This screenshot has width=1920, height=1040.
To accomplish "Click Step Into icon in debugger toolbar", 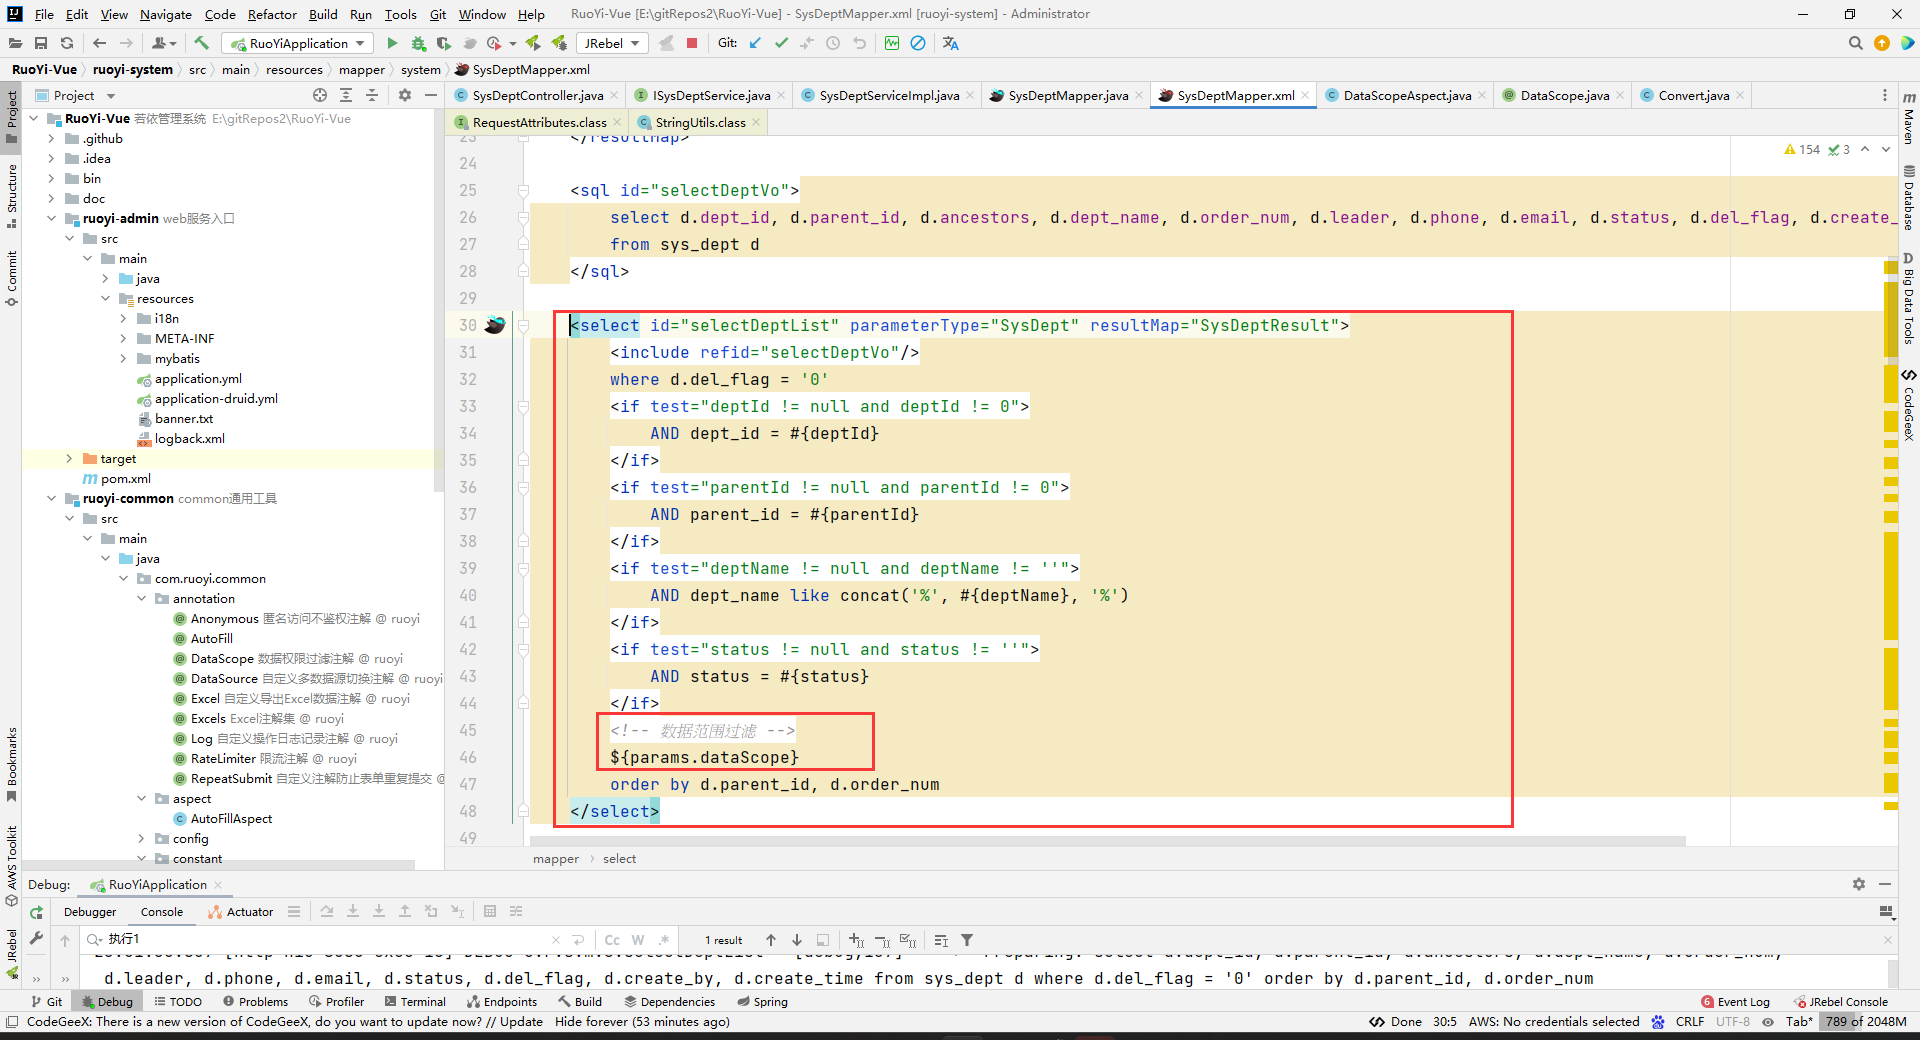I will click(353, 911).
